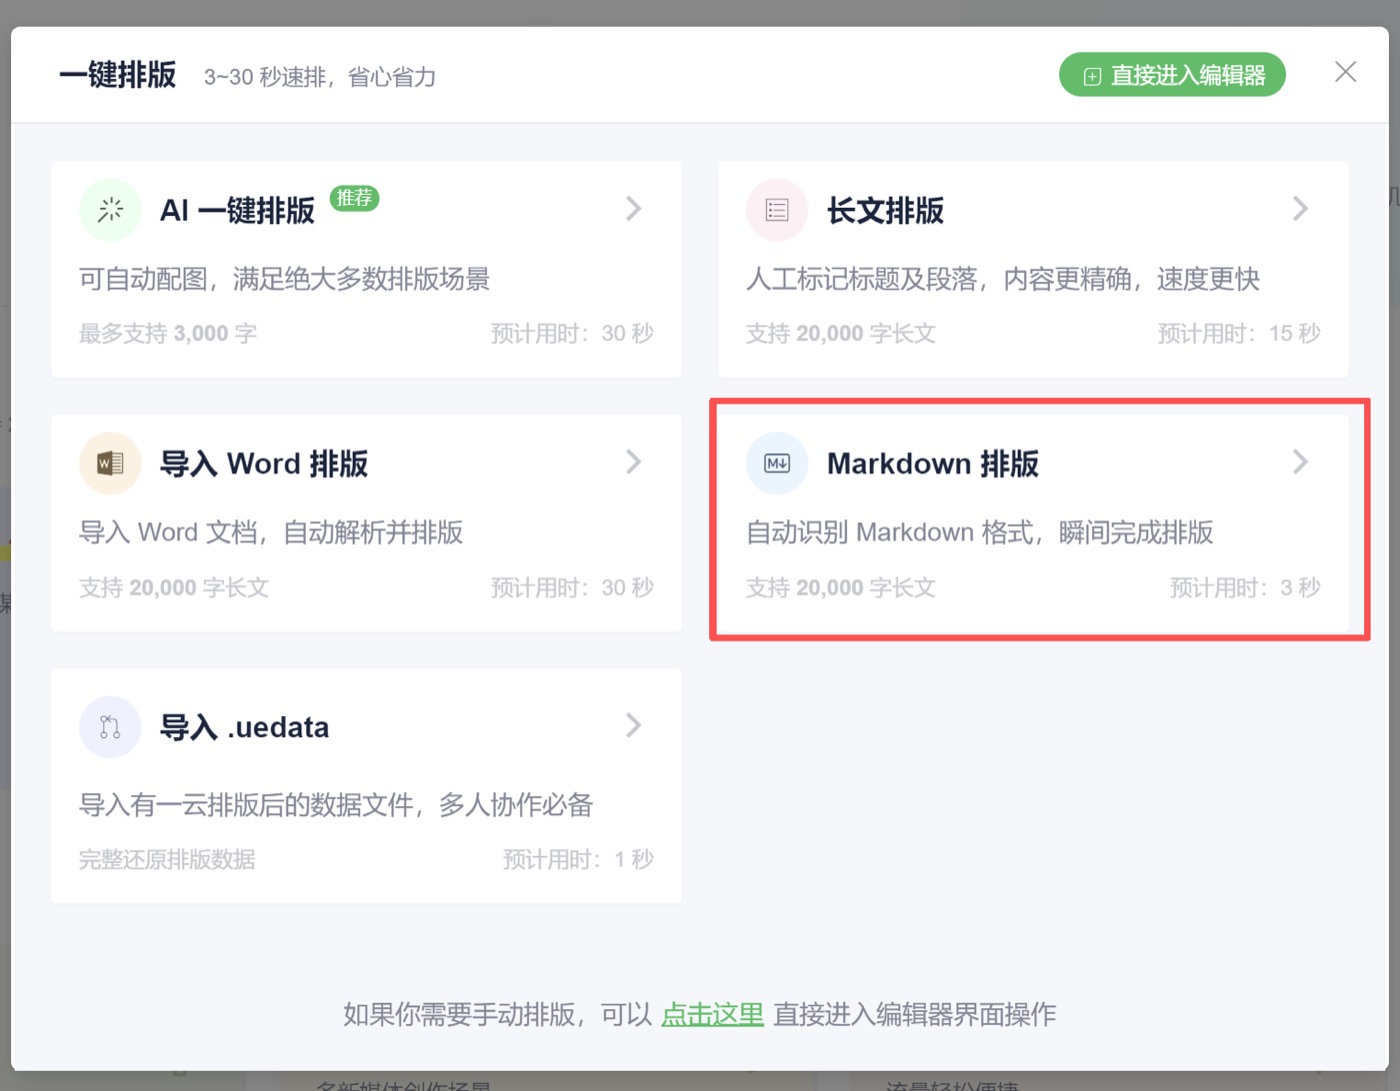The width and height of the screenshot is (1400, 1091).
Task: Click text 最多支持 3,000 字
Action: tap(168, 333)
